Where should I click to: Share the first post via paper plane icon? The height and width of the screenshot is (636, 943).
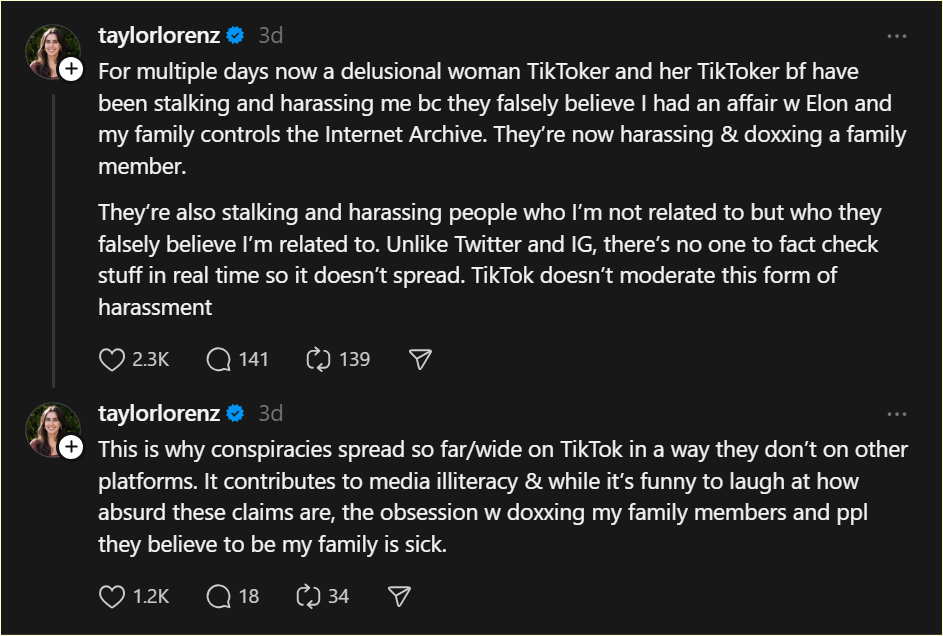[x=420, y=359]
